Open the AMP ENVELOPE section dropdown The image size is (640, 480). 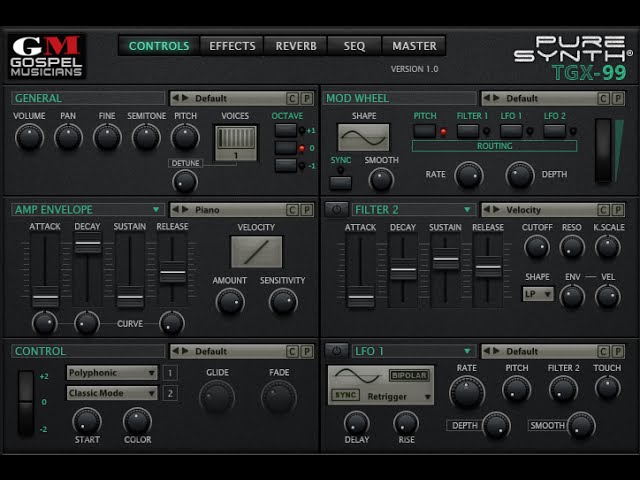pyautogui.click(x=156, y=209)
